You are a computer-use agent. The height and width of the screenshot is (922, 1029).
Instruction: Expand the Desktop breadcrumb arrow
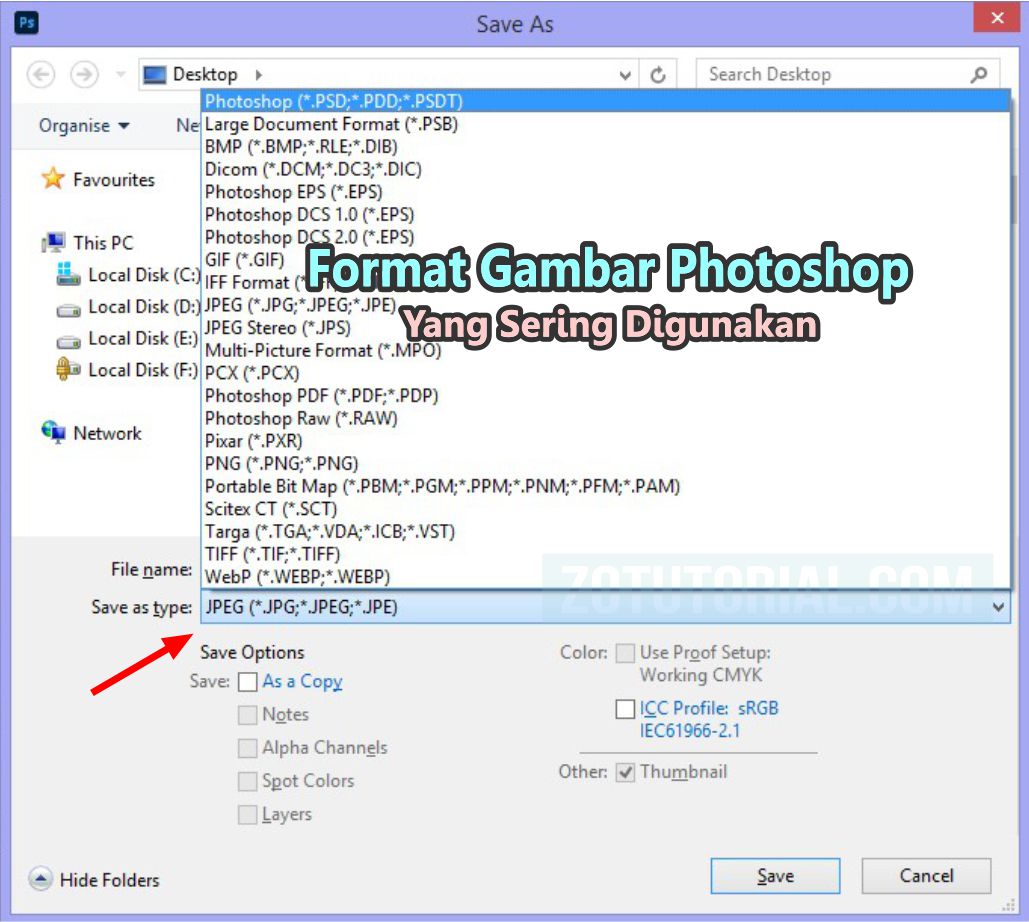(259, 75)
